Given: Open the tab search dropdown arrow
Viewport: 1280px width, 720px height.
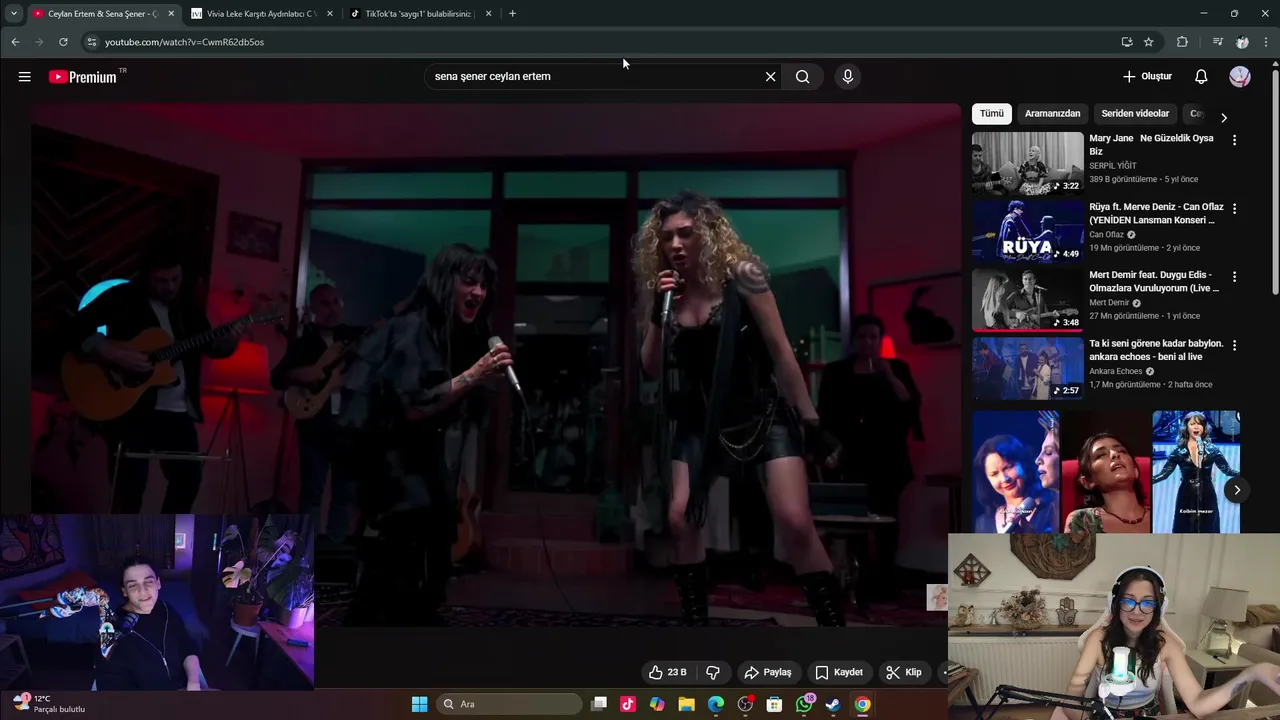Looking at the screenshot, I should coord(14,14).
